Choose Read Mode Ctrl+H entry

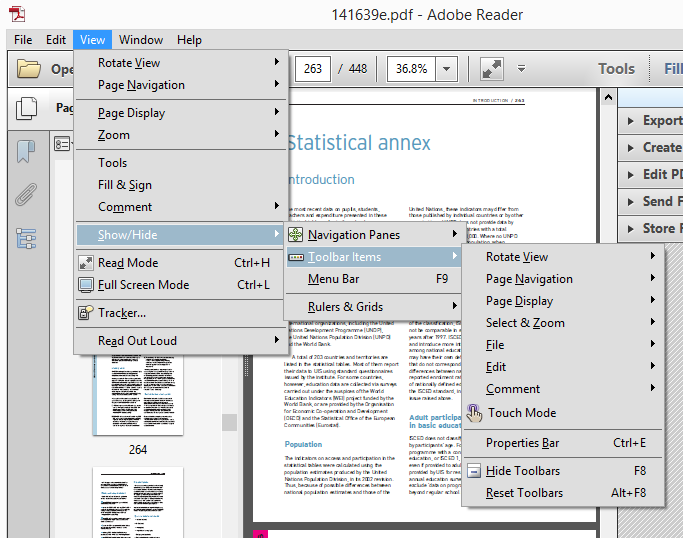point(181,263)
